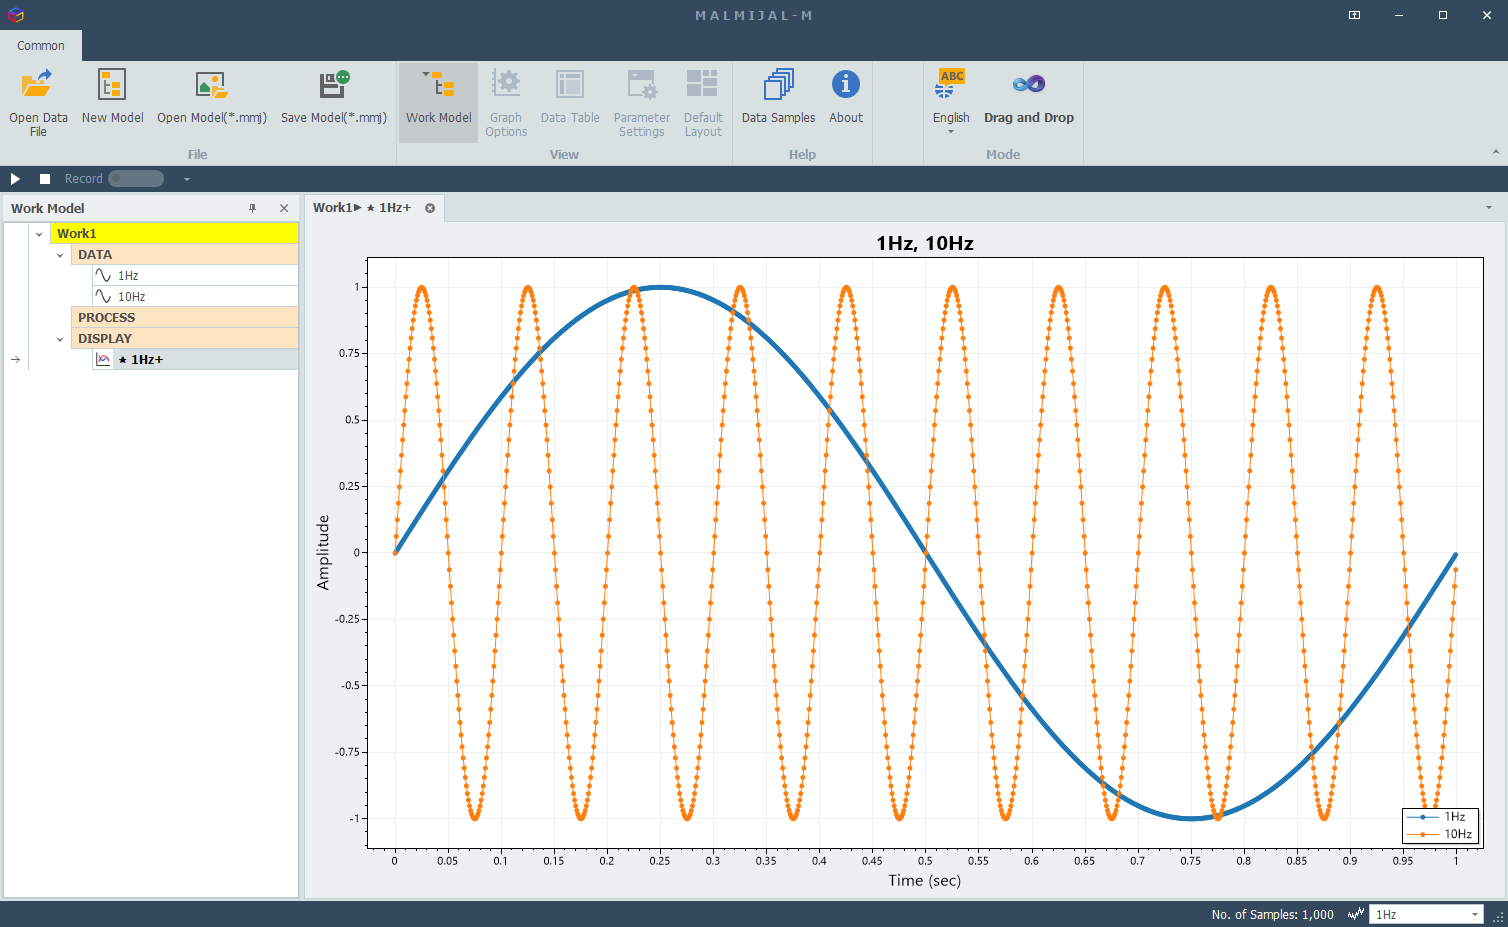
Task: Select the 1Hz+ display item
Action: coord(195,359)
